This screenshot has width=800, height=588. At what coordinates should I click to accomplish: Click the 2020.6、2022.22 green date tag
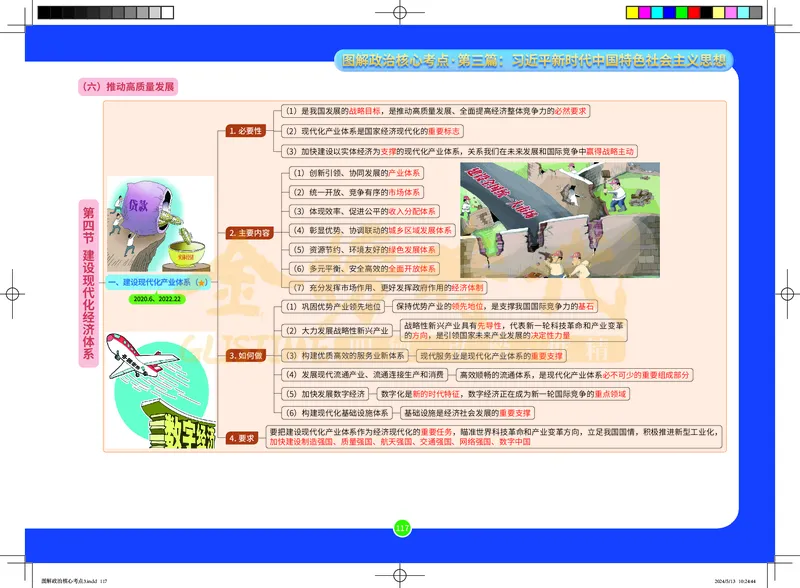[156, 298]
